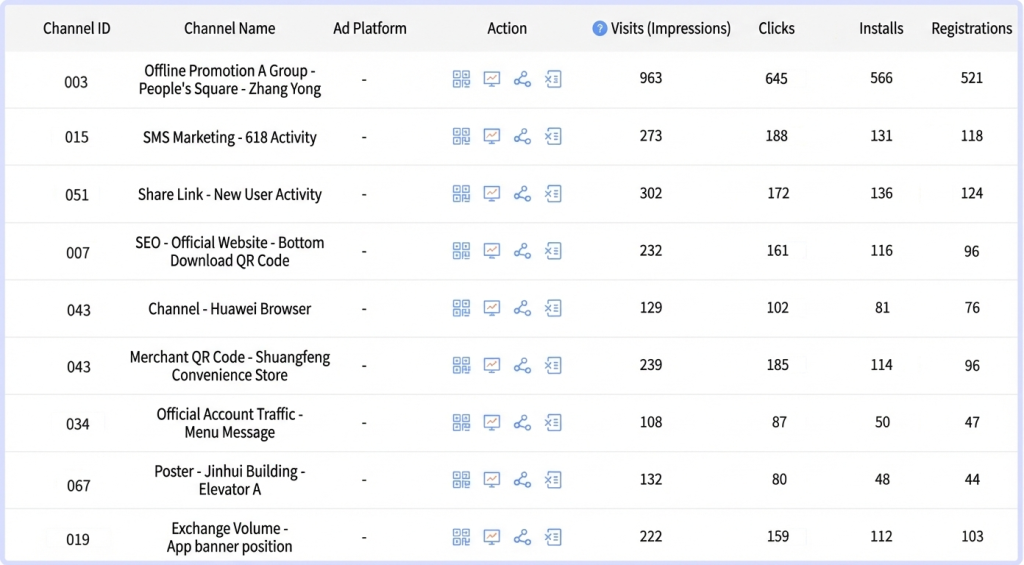Screen dimensions: 1024x565
Task: View statistics chart for Channel - Huawei Browser
Action: click(492, 308)
